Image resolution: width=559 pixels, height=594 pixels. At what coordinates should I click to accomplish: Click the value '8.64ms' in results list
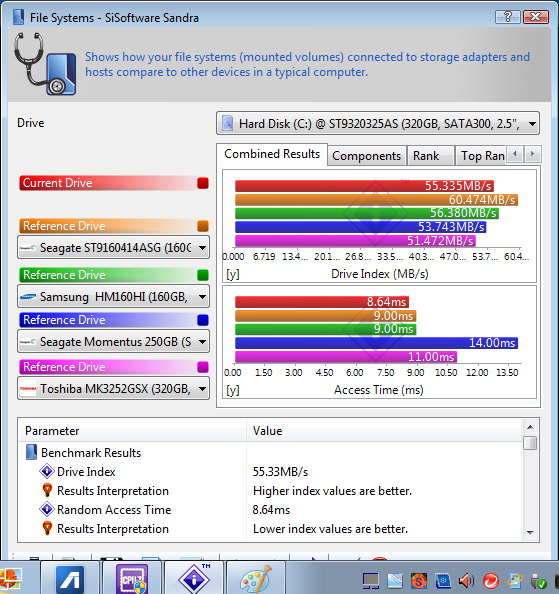[271, 510]
